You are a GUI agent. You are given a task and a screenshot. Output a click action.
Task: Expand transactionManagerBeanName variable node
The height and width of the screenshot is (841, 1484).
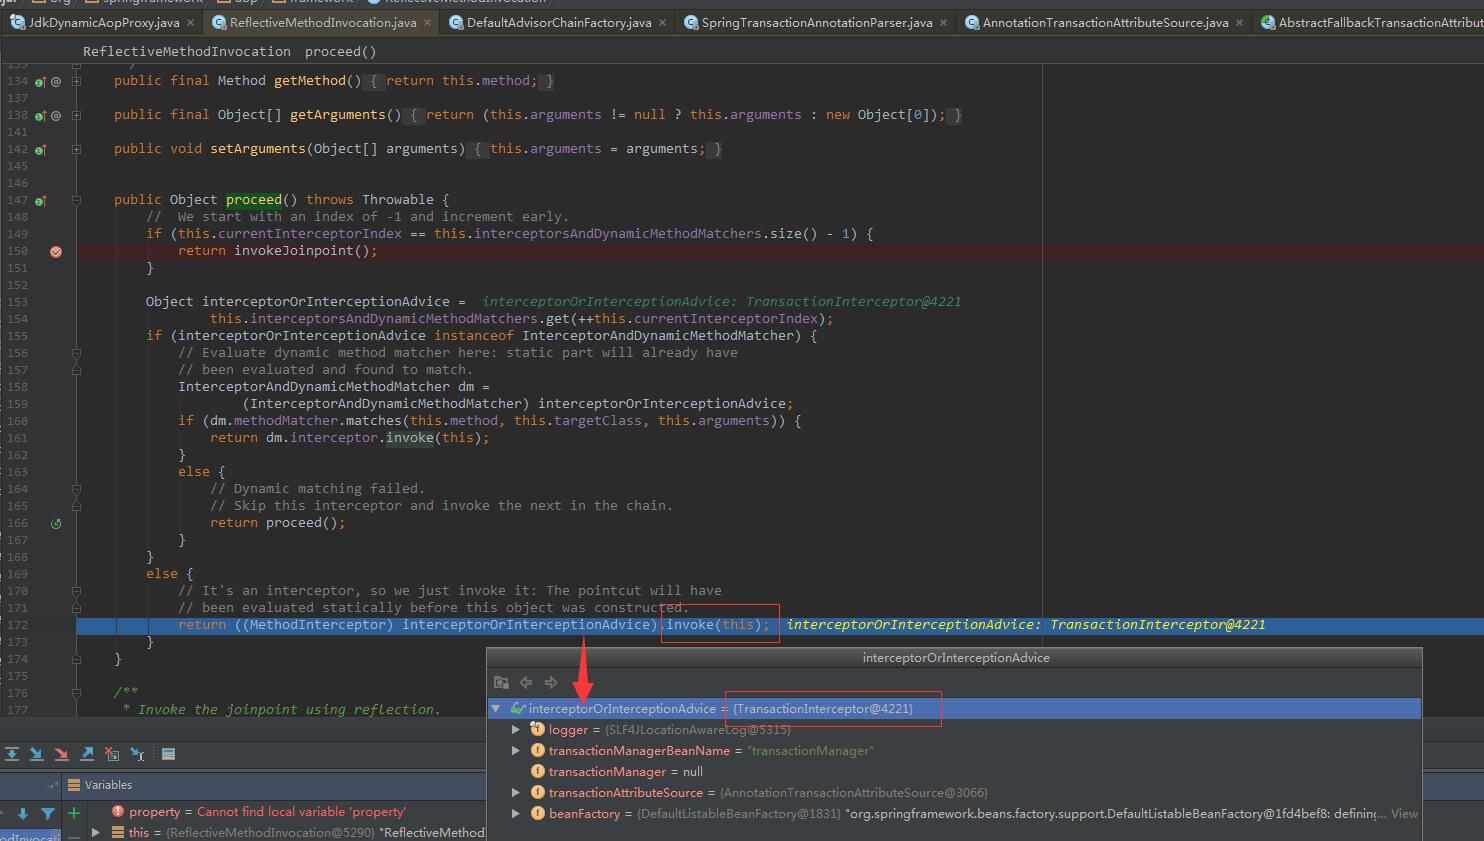516,750
